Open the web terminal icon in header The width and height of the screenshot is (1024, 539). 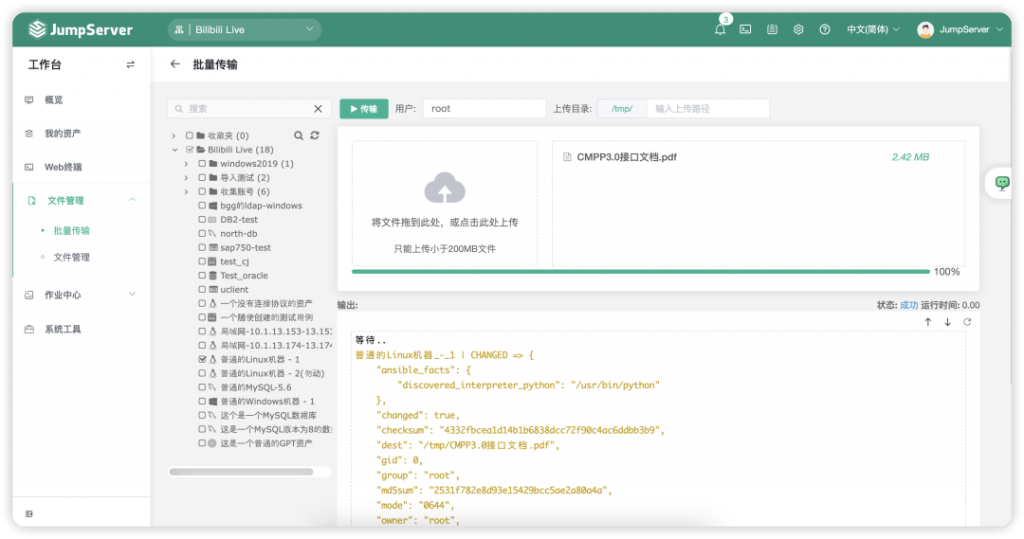pos(745,29)
